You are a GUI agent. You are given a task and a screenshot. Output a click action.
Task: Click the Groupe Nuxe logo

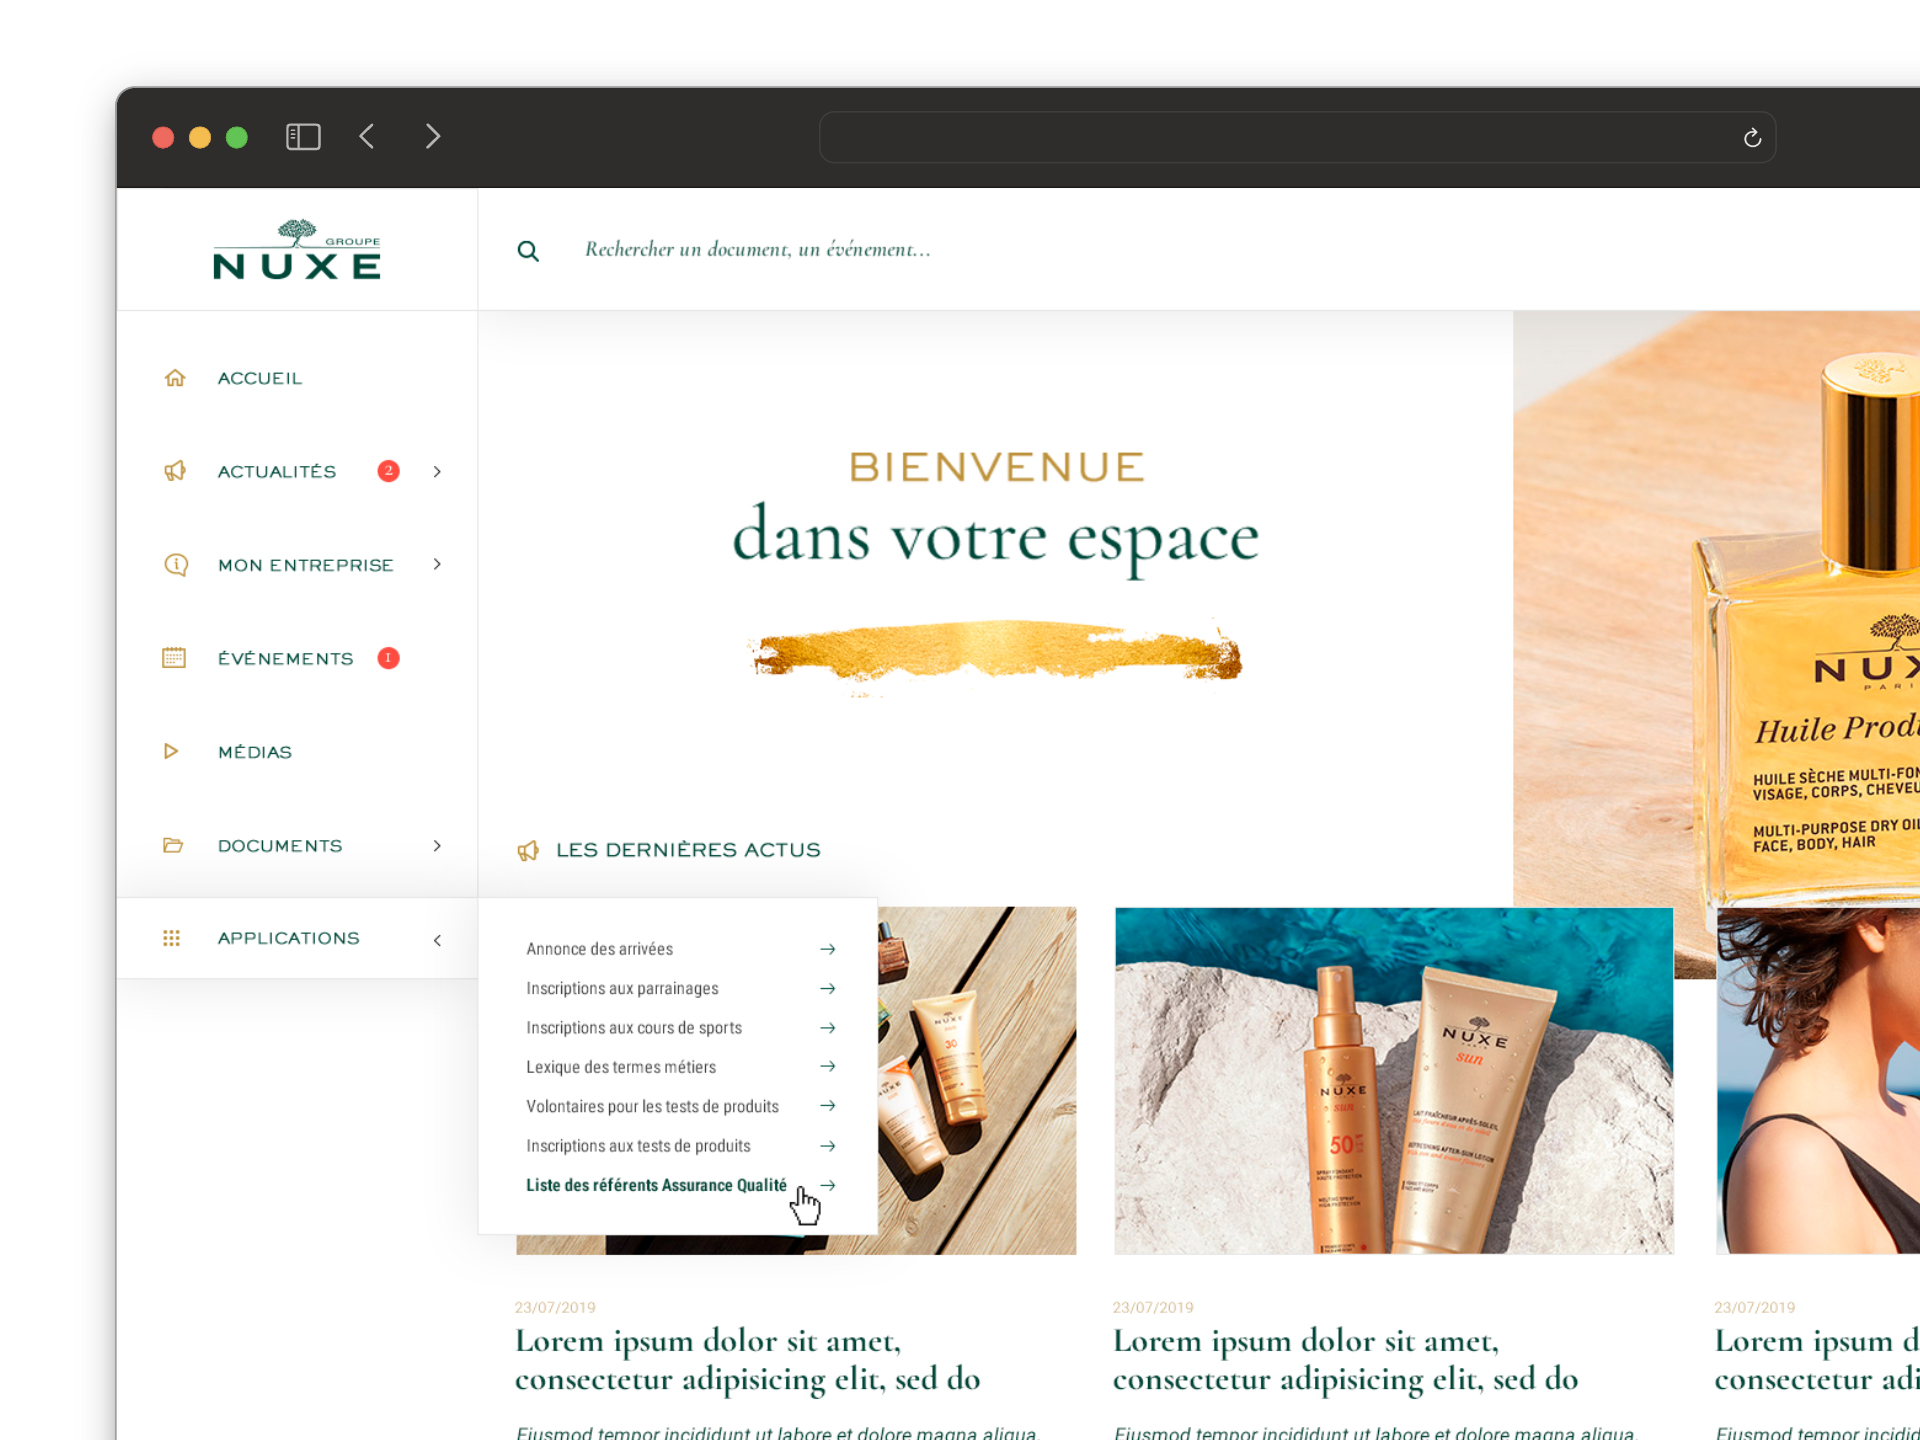coord(297,250)
